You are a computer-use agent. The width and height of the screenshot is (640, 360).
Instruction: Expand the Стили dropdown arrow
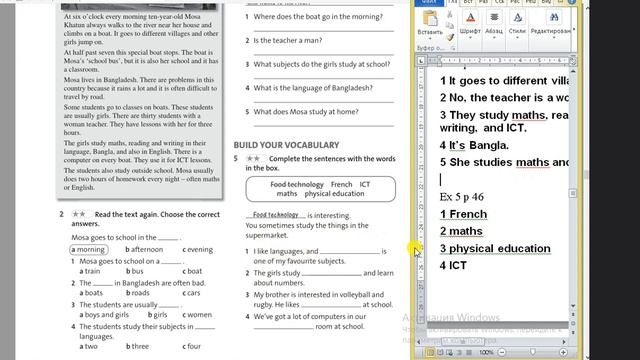517,38
